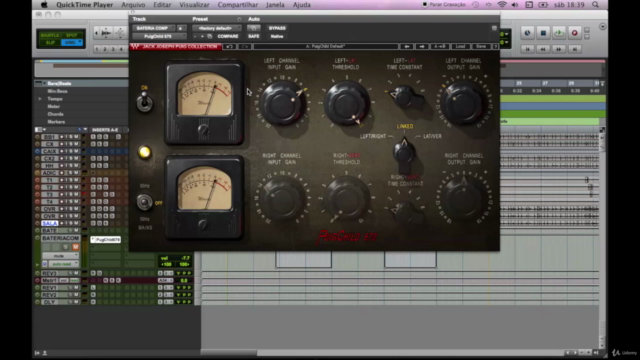
Task: Adjust the Left Channel Output Gain knob
Action: coord(463,103)
